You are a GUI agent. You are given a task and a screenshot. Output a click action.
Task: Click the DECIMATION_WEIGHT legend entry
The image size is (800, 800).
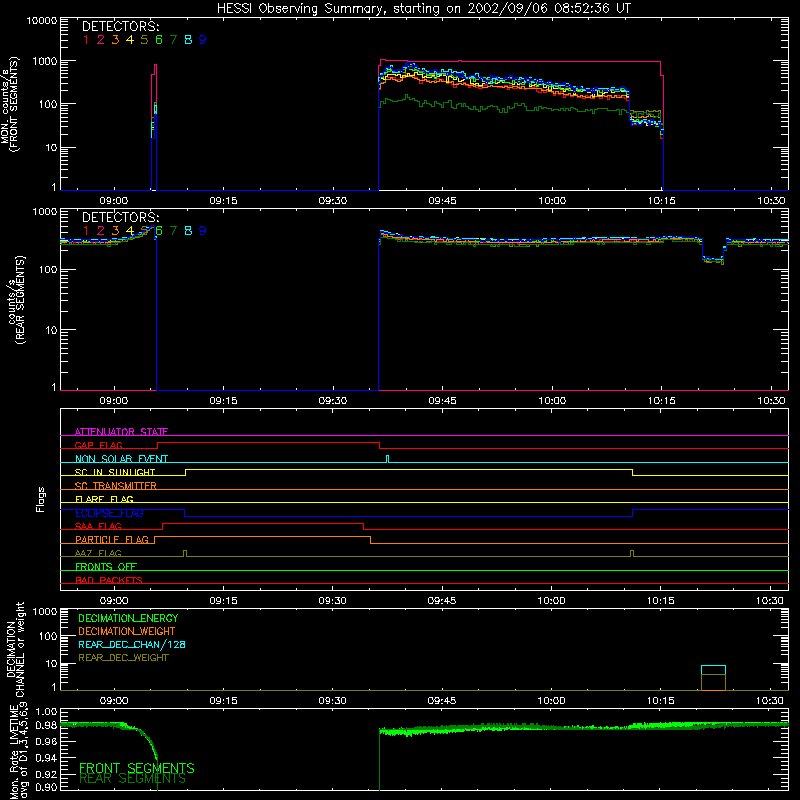point(127,631)
